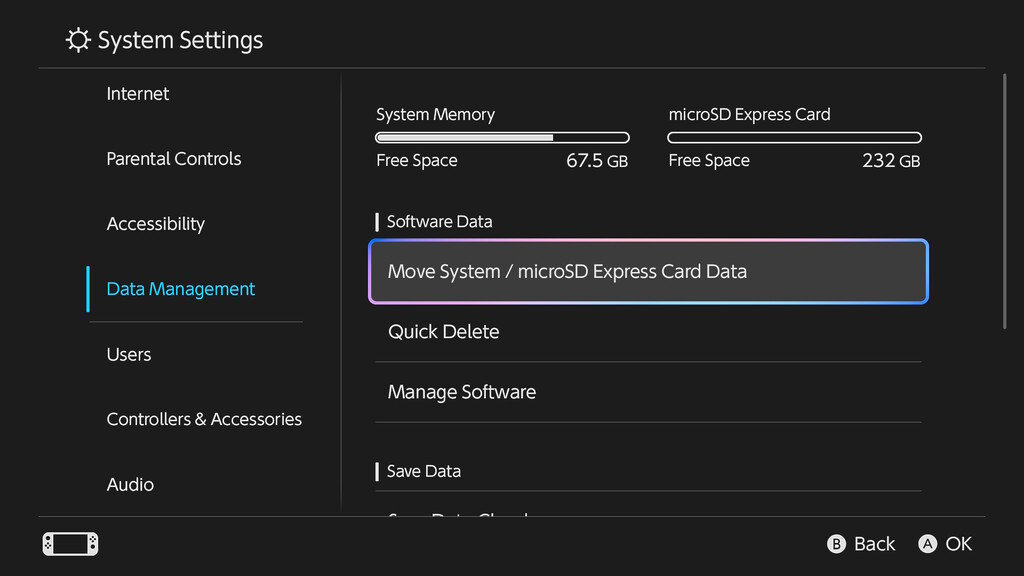
Task: Select the Data Management sidebar item
Action: [181, 289]
